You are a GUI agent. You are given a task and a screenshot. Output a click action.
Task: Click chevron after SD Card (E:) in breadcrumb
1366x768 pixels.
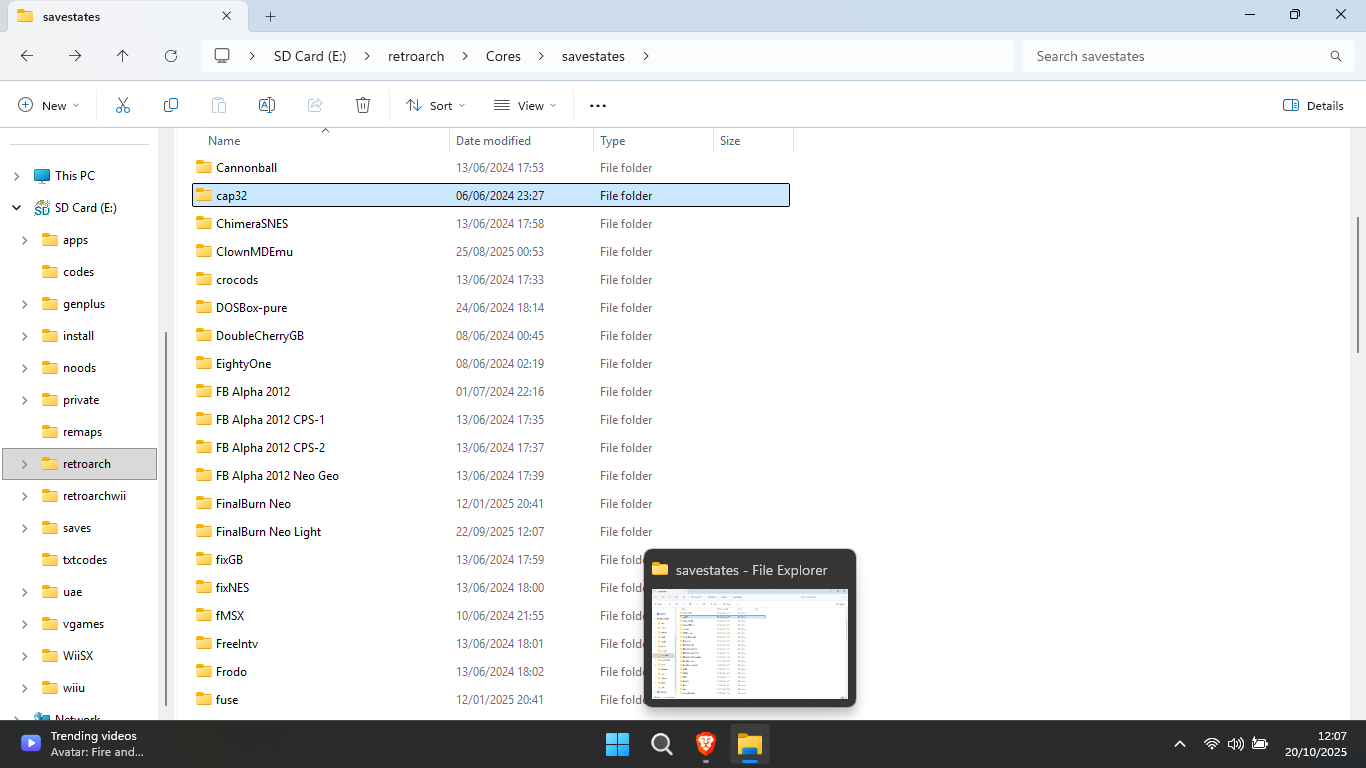[x=367, y=56]
